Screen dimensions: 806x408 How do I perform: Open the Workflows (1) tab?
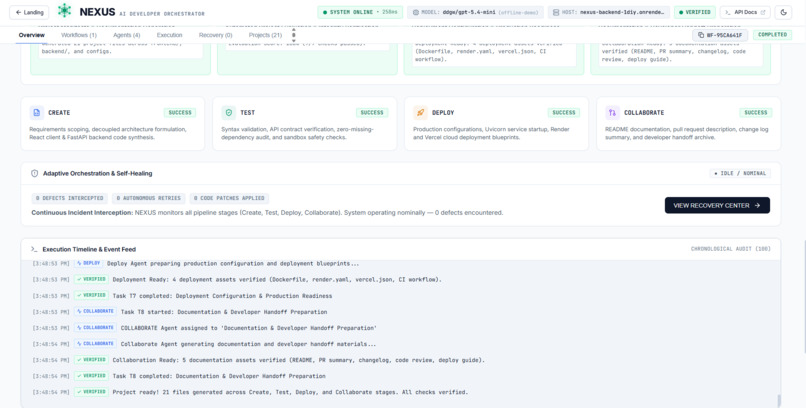pyautogui.click(x=79, y=35)
